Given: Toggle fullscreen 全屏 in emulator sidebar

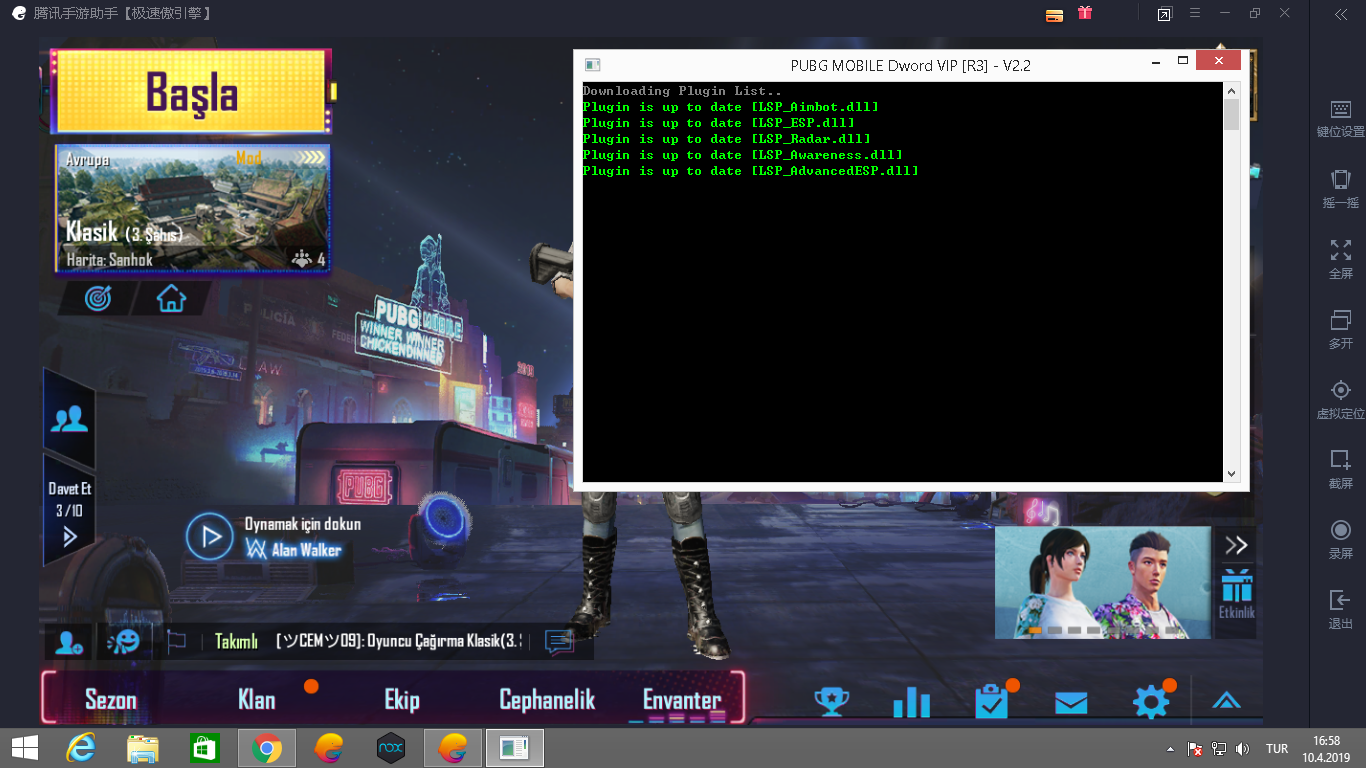Looking at the screenshot, I should pos(1340,259).
